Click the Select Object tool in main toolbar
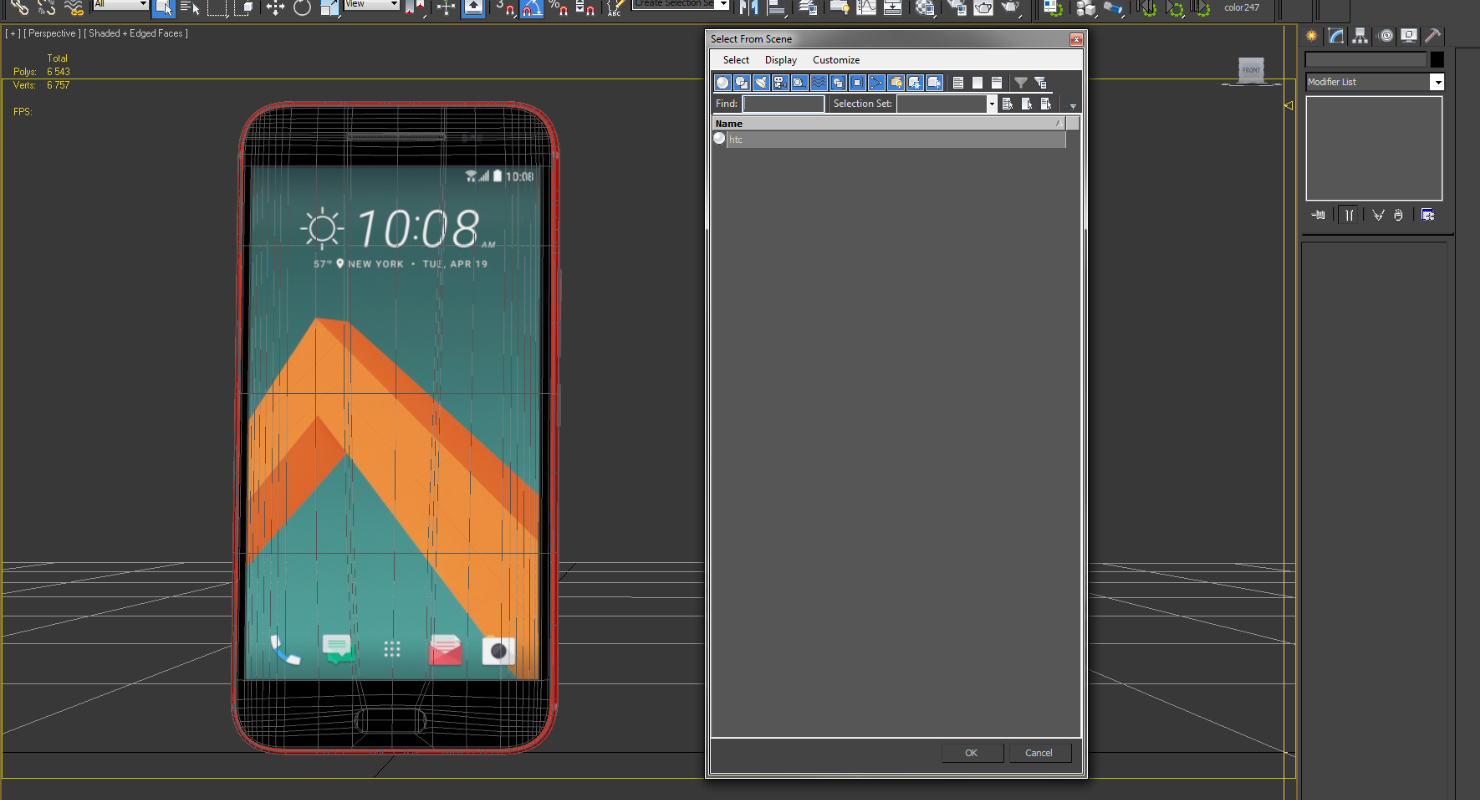Viewport: 1480px width, 800px height. [163, 8]
